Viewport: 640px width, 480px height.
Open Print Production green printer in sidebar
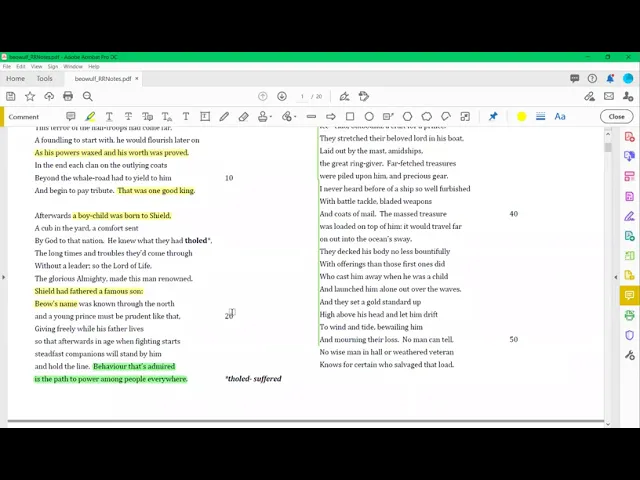pyautogui.click(x=629, y=315)
